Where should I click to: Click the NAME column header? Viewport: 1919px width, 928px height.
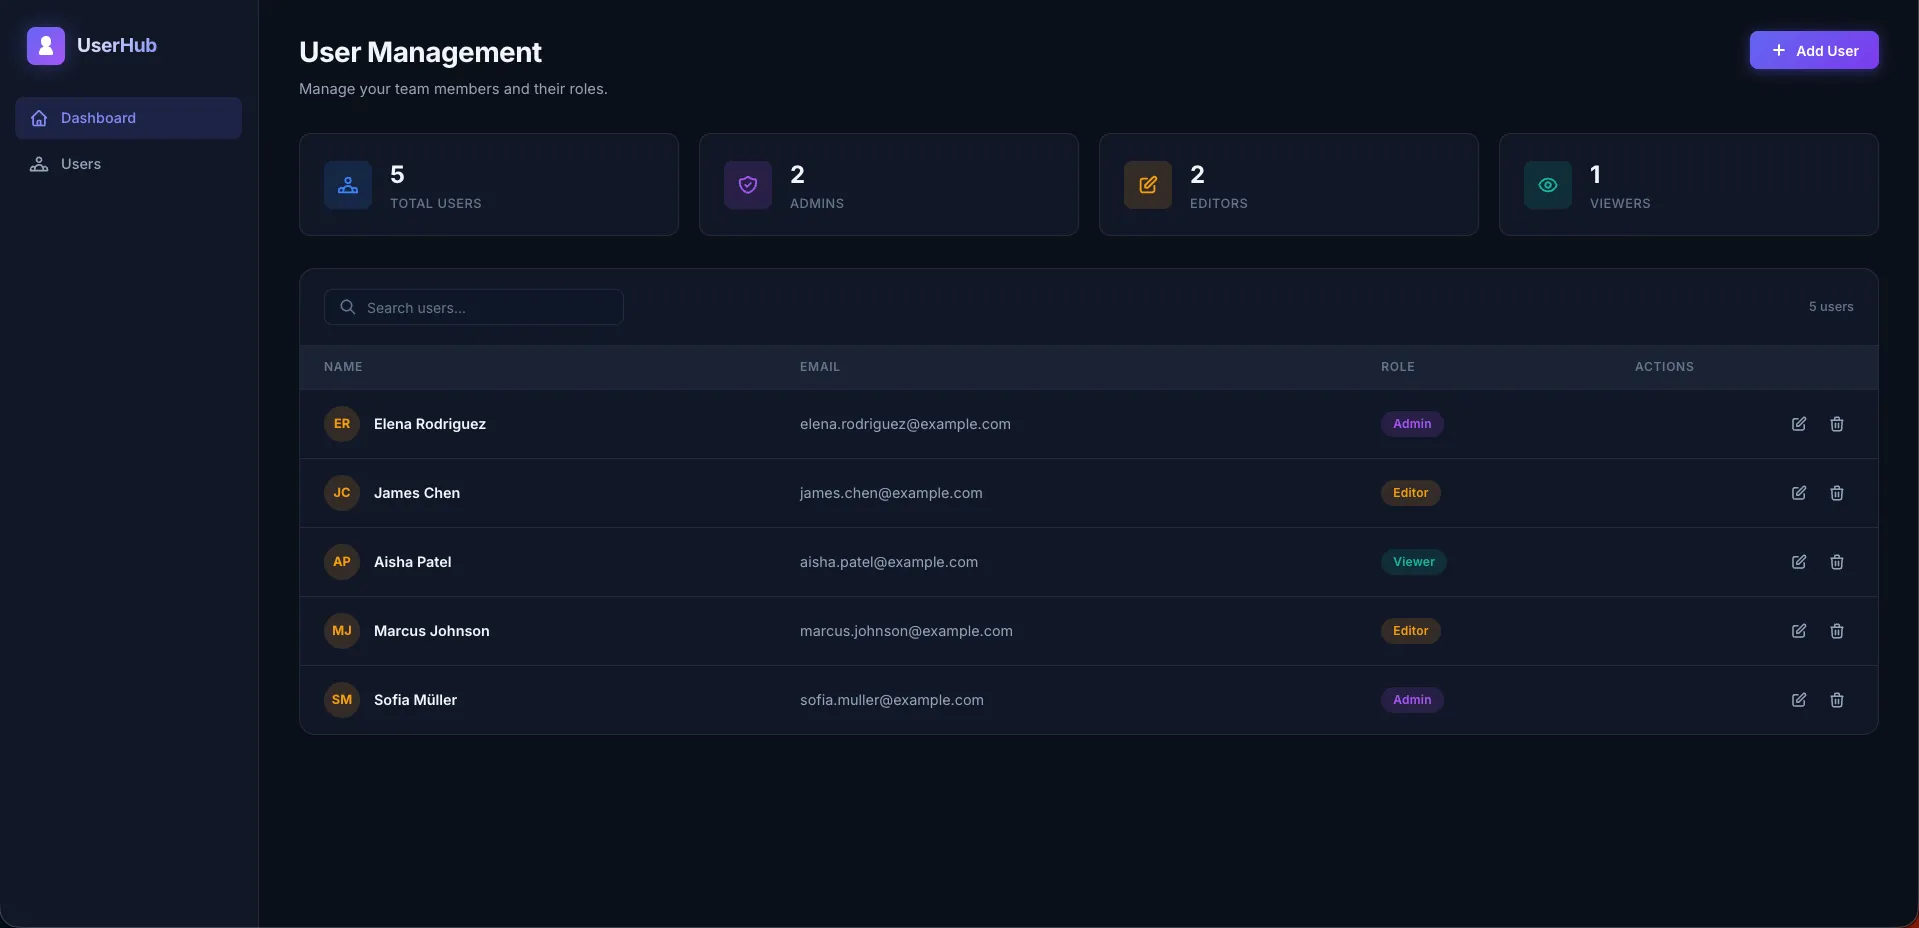click(342, 366)
